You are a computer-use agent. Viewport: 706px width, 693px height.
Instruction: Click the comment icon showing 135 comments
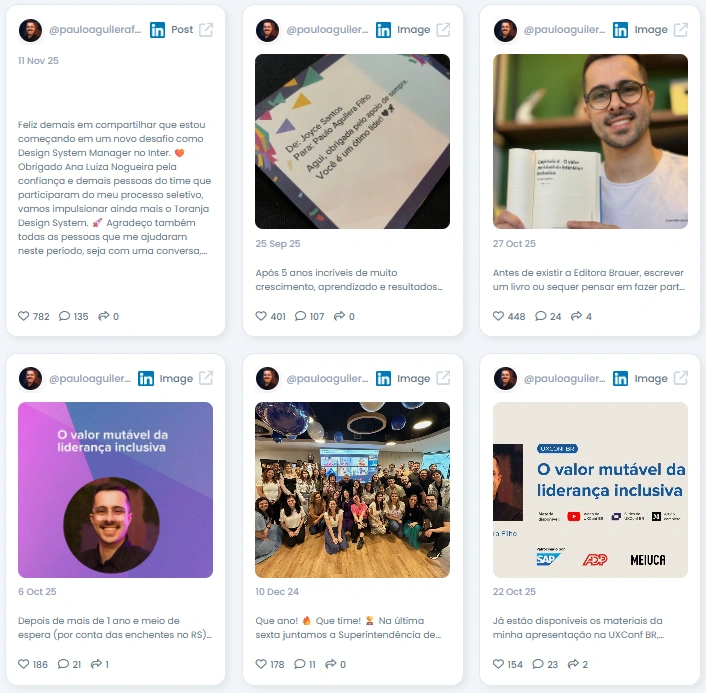(64, 316)
